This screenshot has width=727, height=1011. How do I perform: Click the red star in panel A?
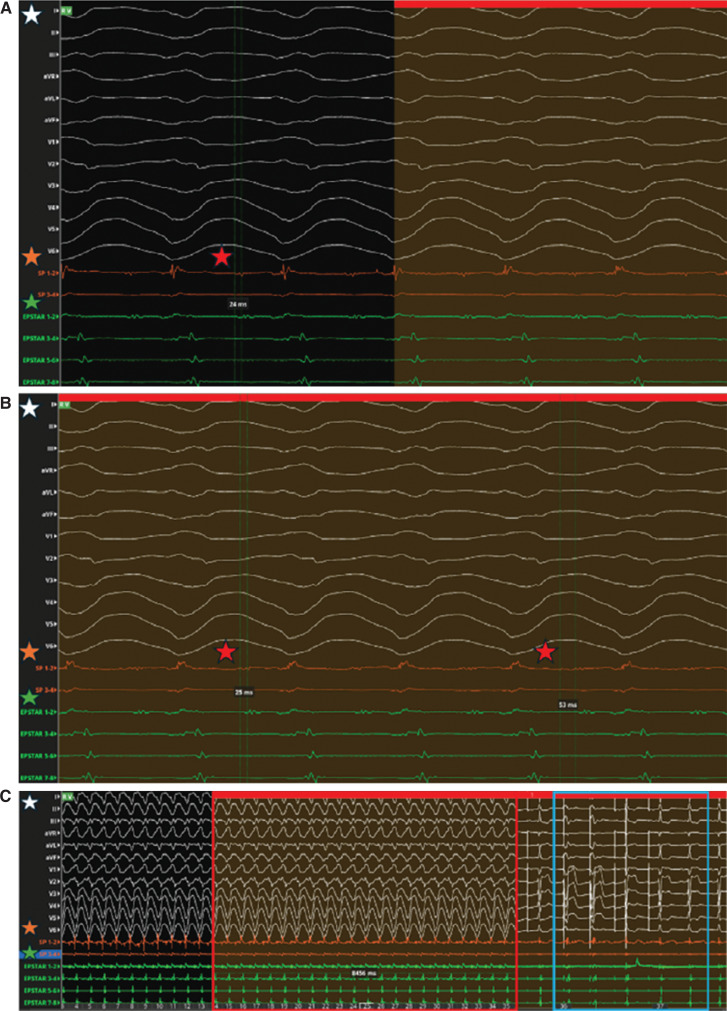click(222, 257)
